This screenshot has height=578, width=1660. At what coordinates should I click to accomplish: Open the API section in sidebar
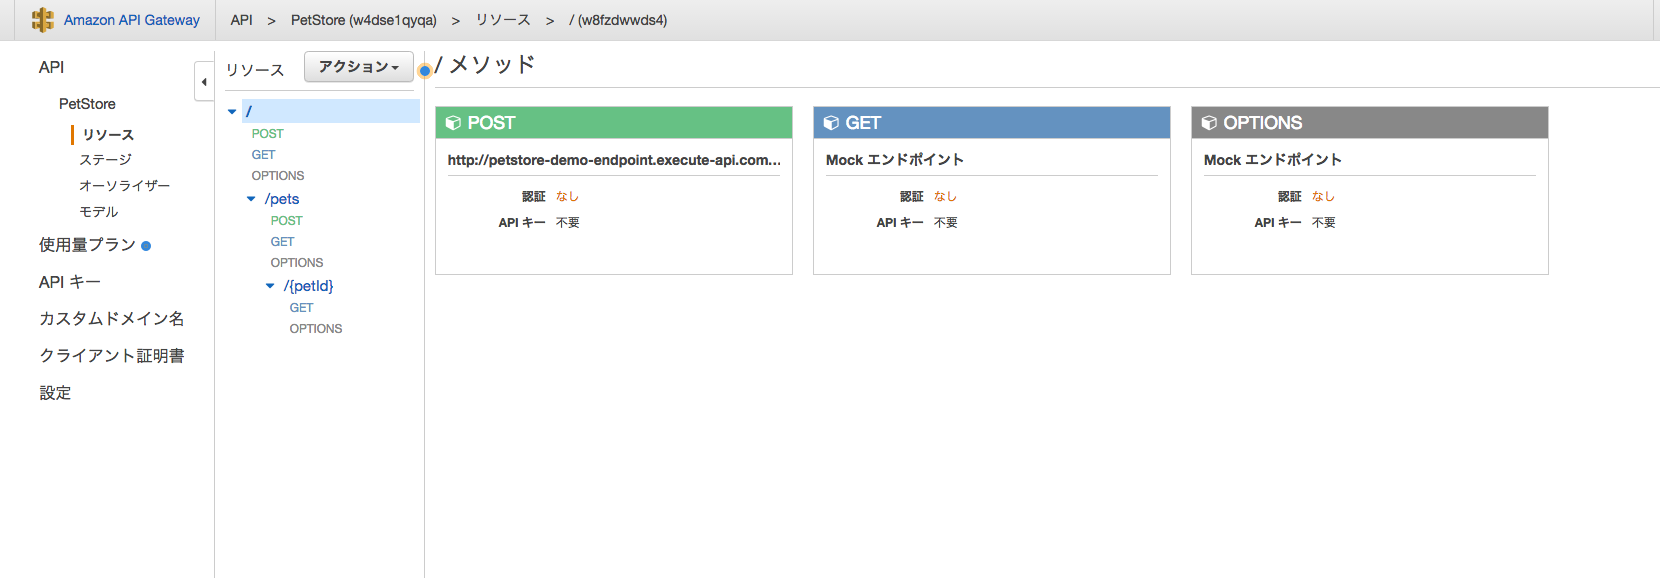[51, 67]
